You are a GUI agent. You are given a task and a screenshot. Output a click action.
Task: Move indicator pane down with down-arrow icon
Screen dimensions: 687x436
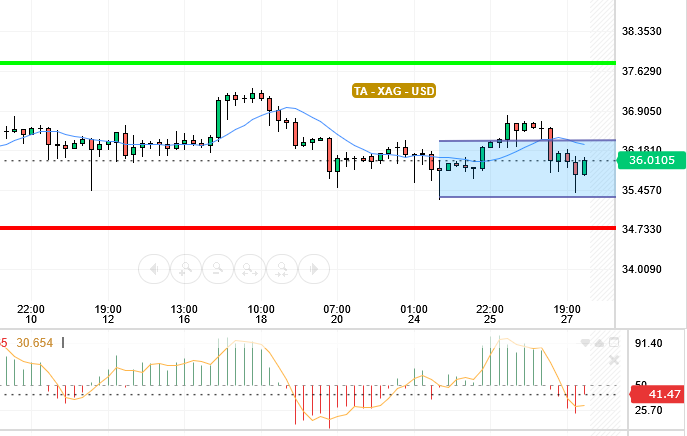coord(585,343)
